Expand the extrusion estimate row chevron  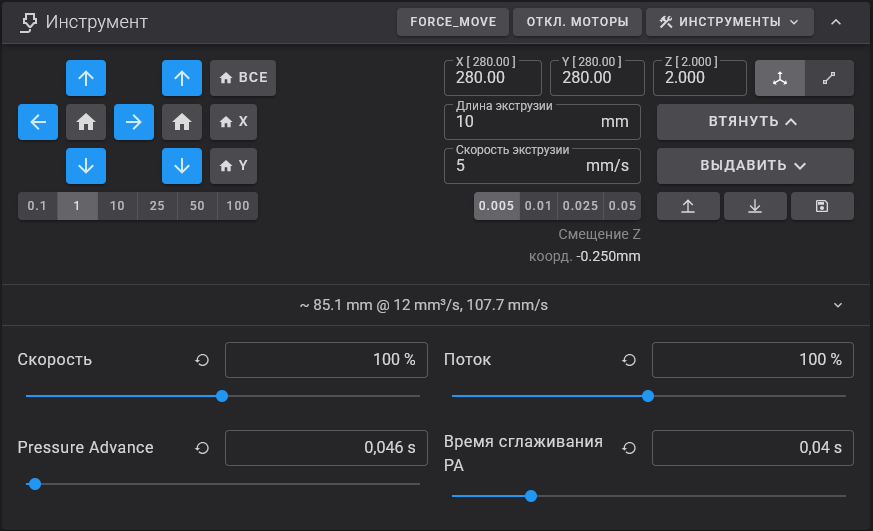coord(838,305)
